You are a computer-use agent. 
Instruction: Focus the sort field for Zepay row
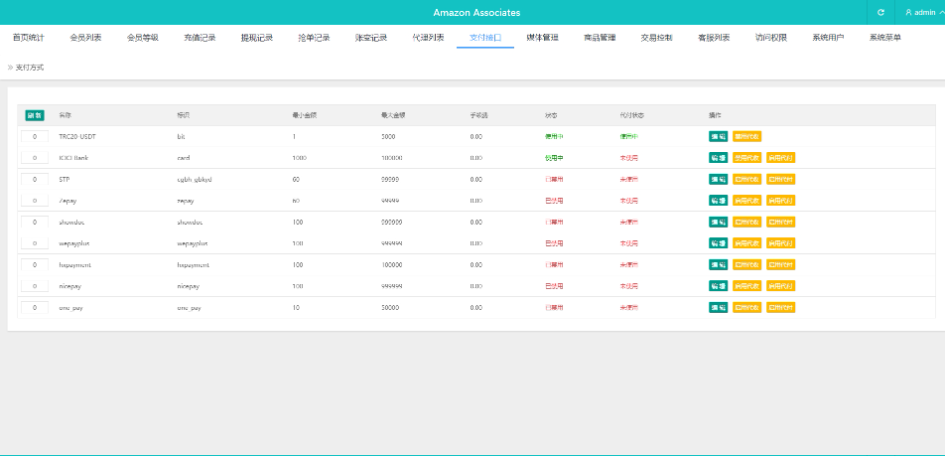pyautogui.click(x=34, y=201)
